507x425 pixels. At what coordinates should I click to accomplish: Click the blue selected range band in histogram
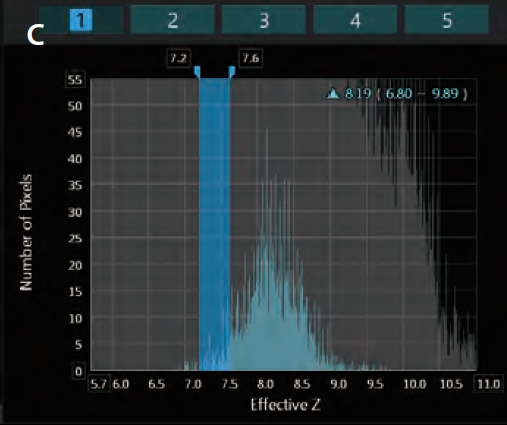pyautogui.click(x=214, y=224)
